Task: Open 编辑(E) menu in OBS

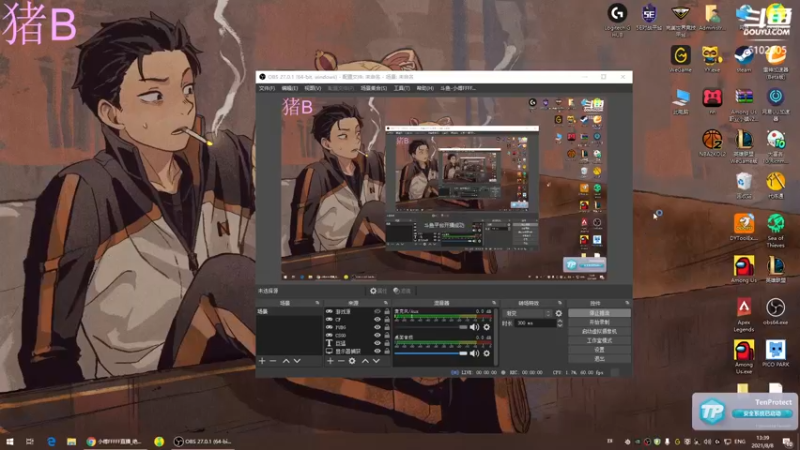Action: click(290, 88)
